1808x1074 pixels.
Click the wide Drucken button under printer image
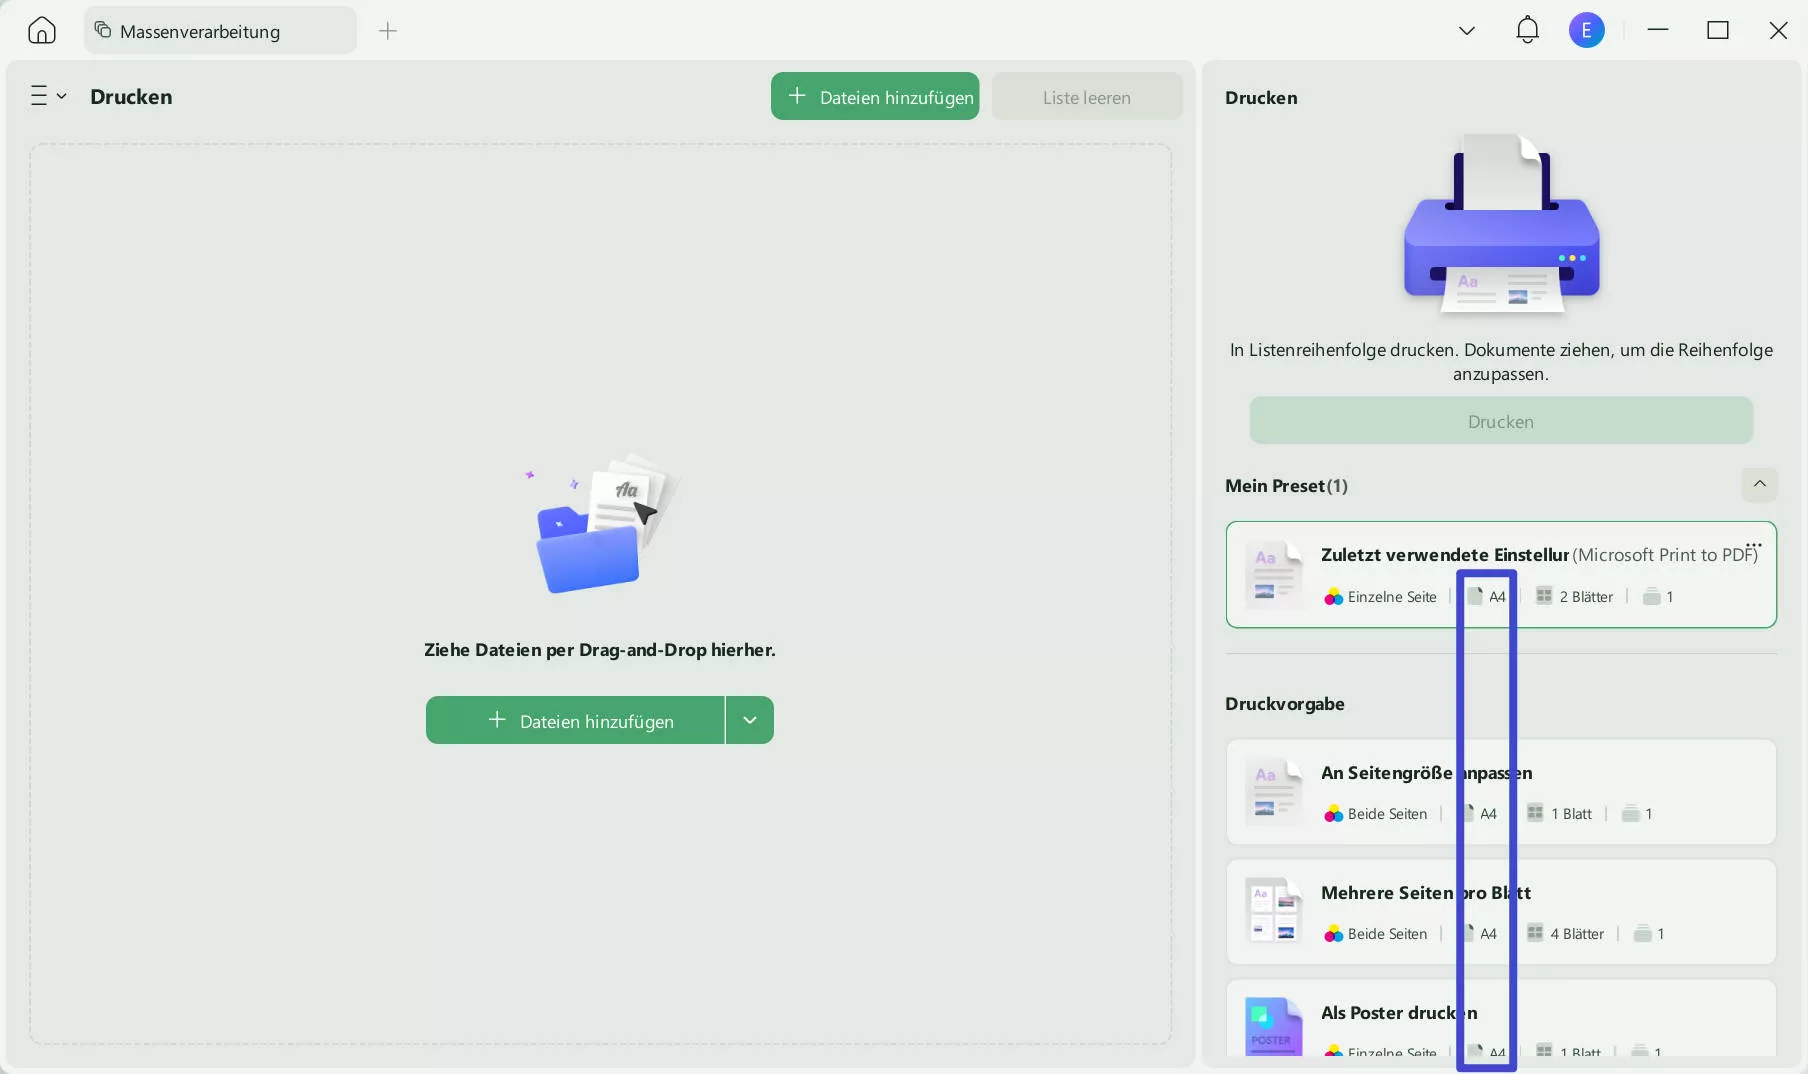(x=1501, y=421)
